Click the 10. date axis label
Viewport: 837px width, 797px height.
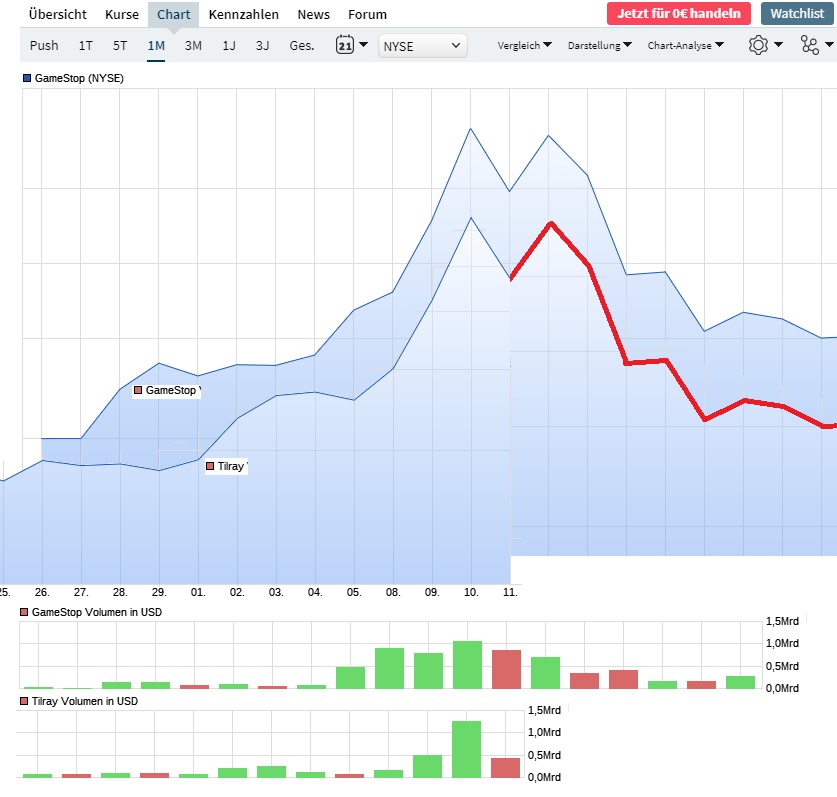point(471,593)
